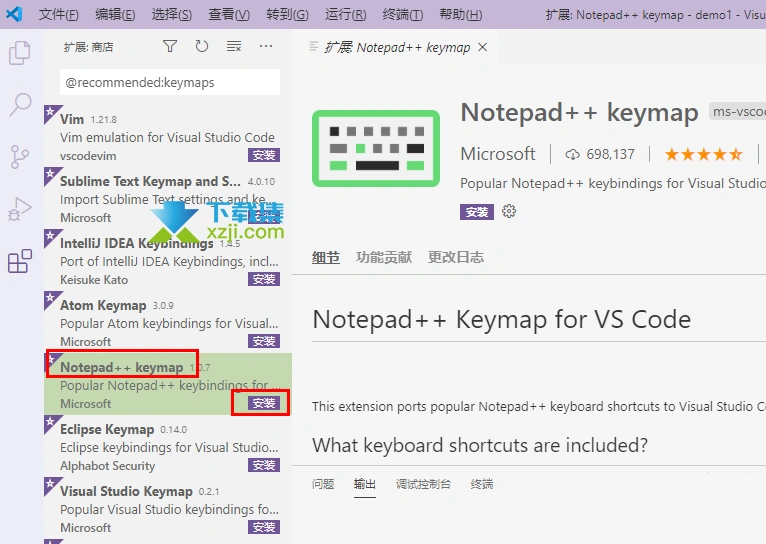This screenshot has height=544, width=766.
Task: Filter extensions with the funnel icon
Action: point(170,46)
